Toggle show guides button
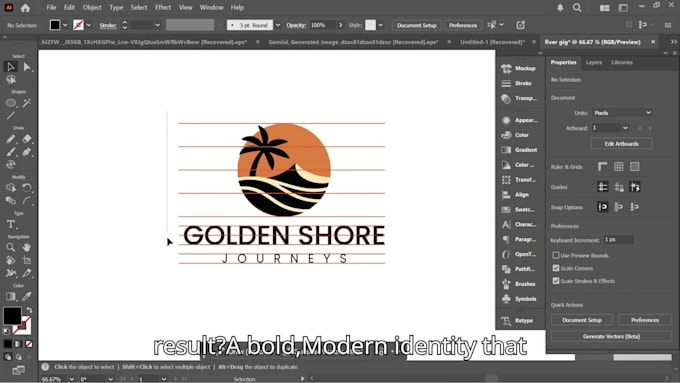The image size is (680, 383). click(602, 187)
